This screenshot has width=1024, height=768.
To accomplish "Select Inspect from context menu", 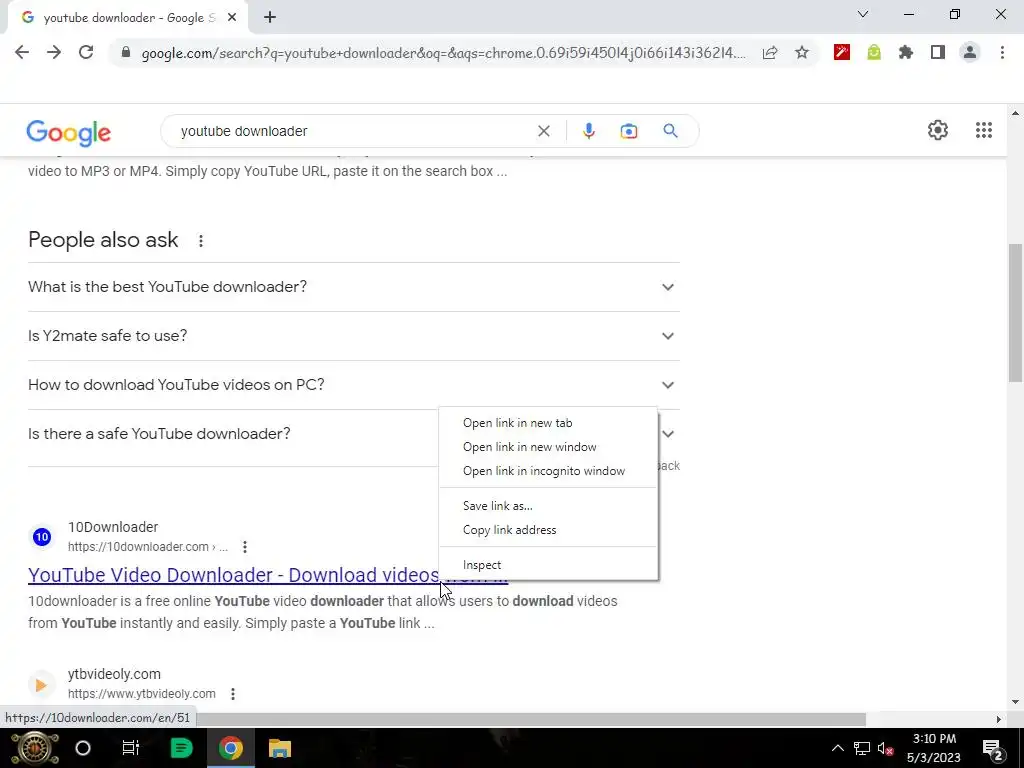I will [549, 565].
